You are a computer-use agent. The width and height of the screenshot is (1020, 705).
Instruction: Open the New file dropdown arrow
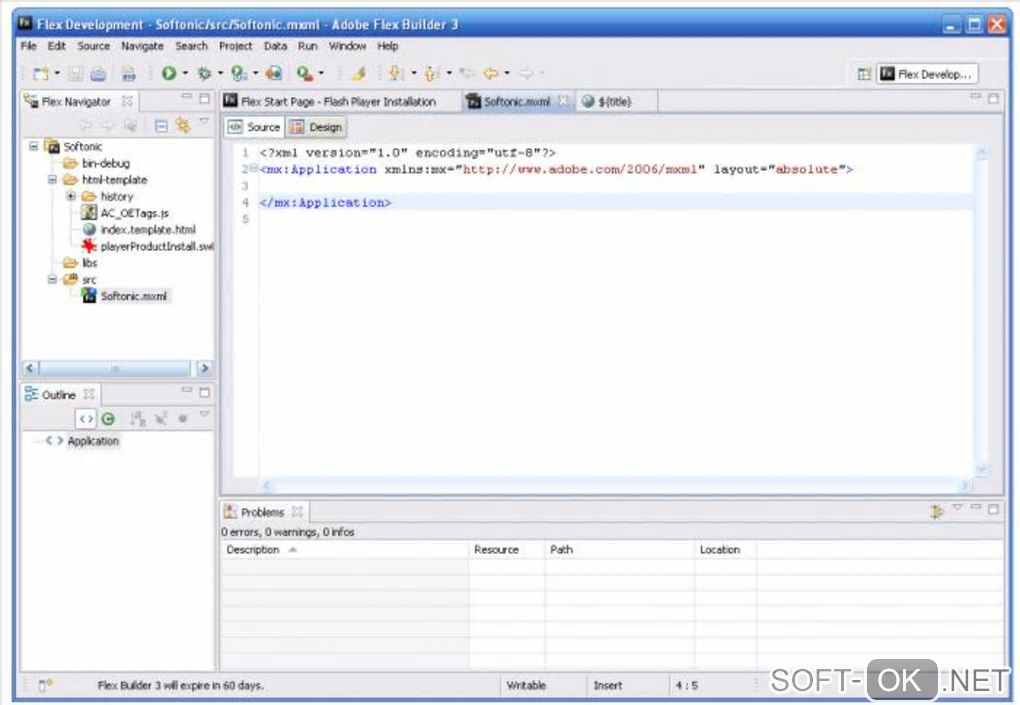(57, 73)
